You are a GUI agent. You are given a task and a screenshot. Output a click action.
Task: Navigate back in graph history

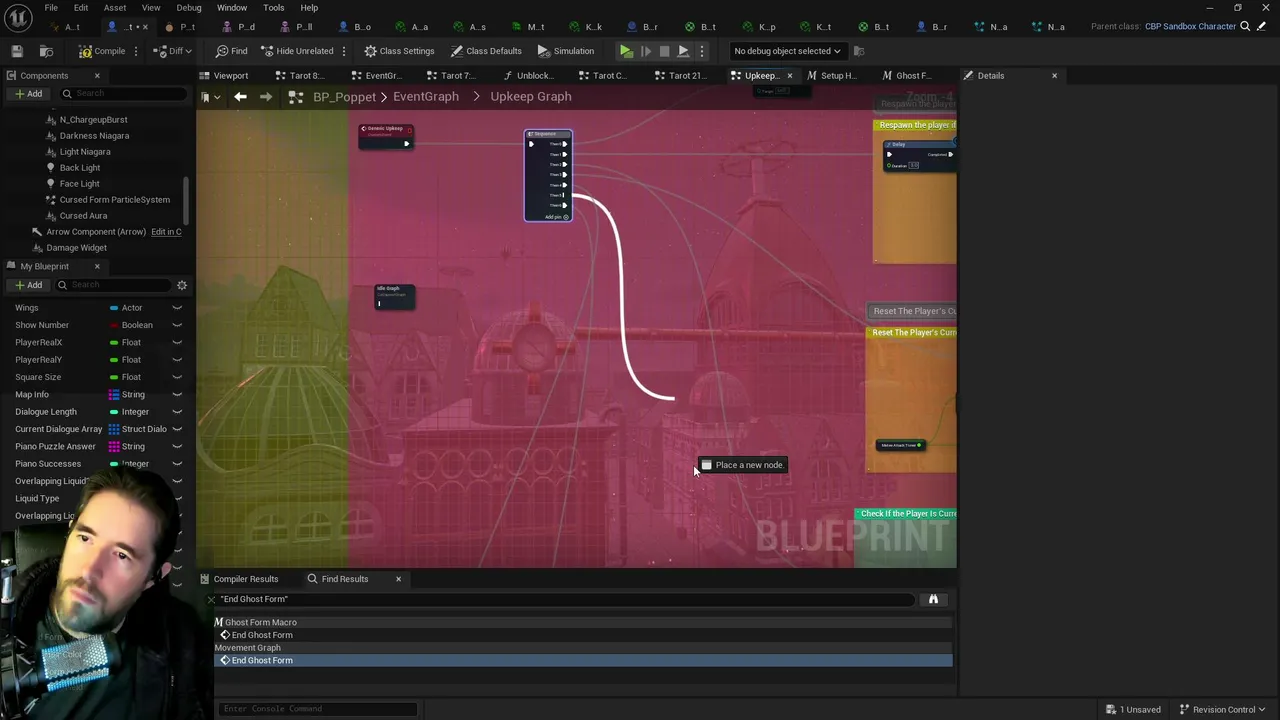point(240,96)
